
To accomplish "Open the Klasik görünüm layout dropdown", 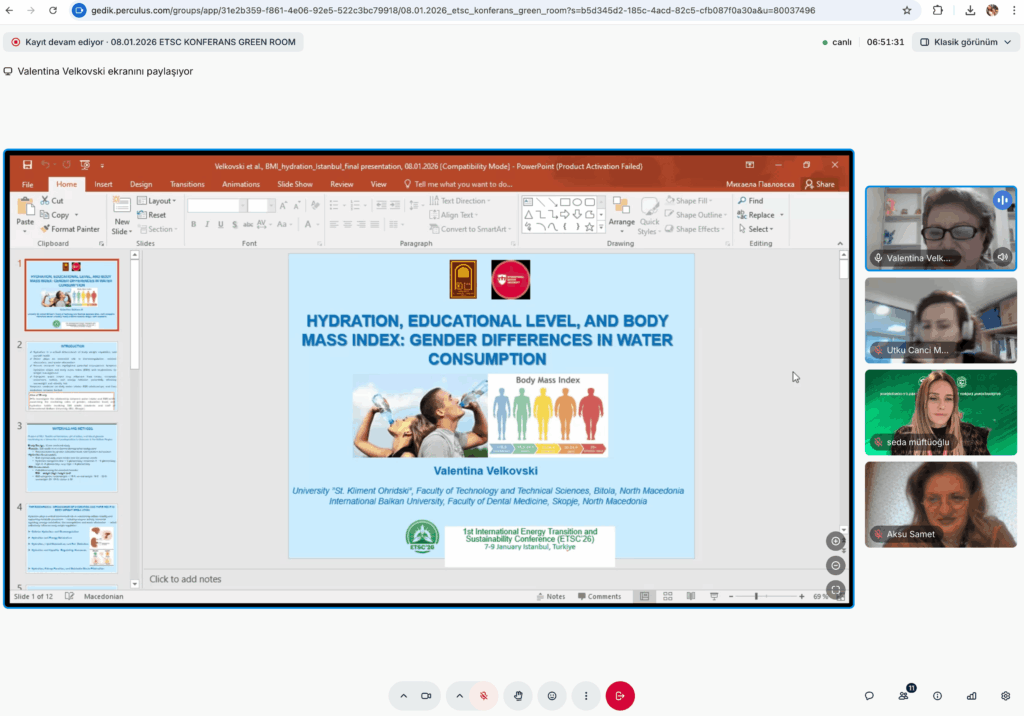I will [965, 42].
